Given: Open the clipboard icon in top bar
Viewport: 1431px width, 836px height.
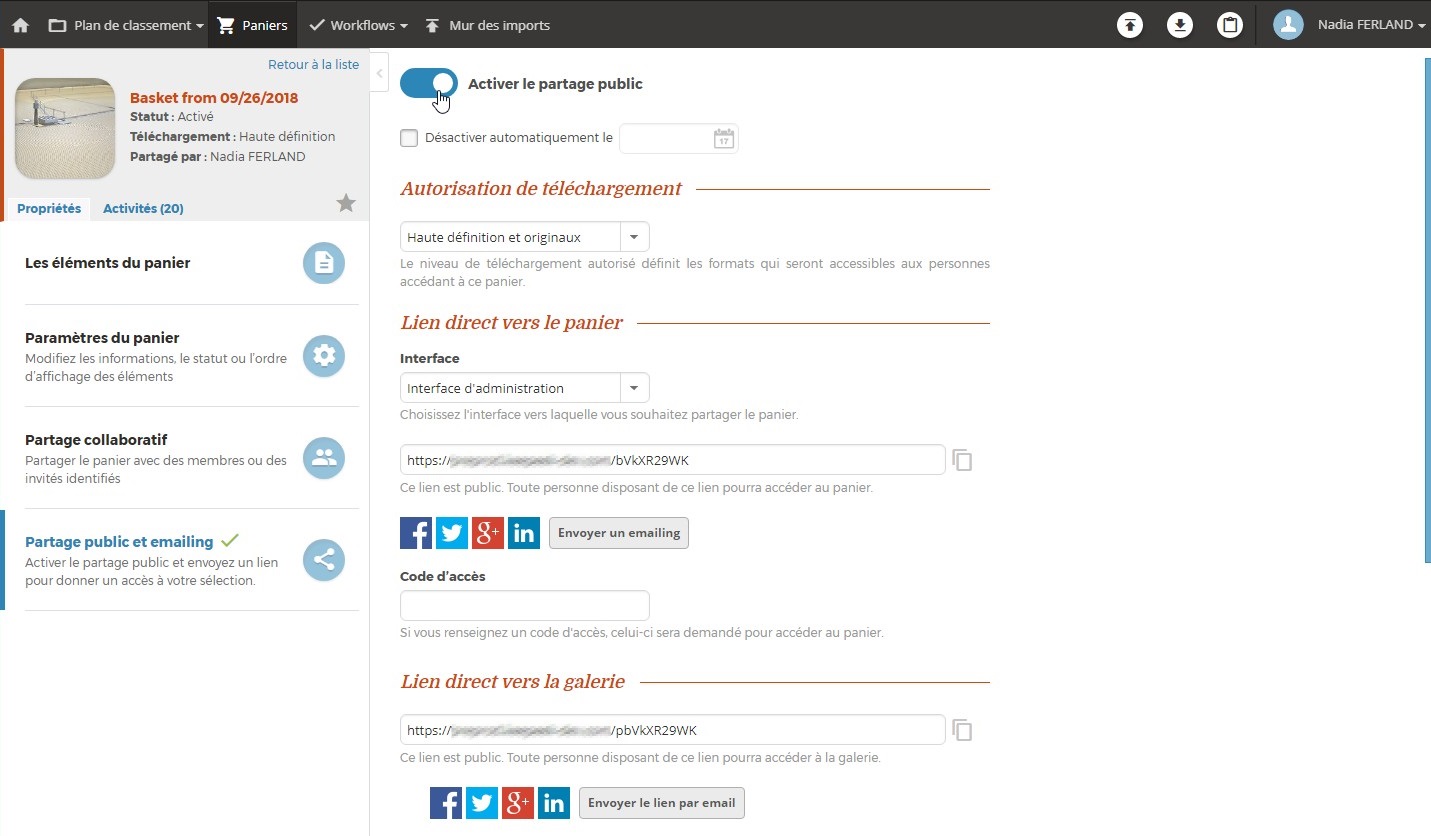Looking at the screenshot, I should (x=1230, y=25).
